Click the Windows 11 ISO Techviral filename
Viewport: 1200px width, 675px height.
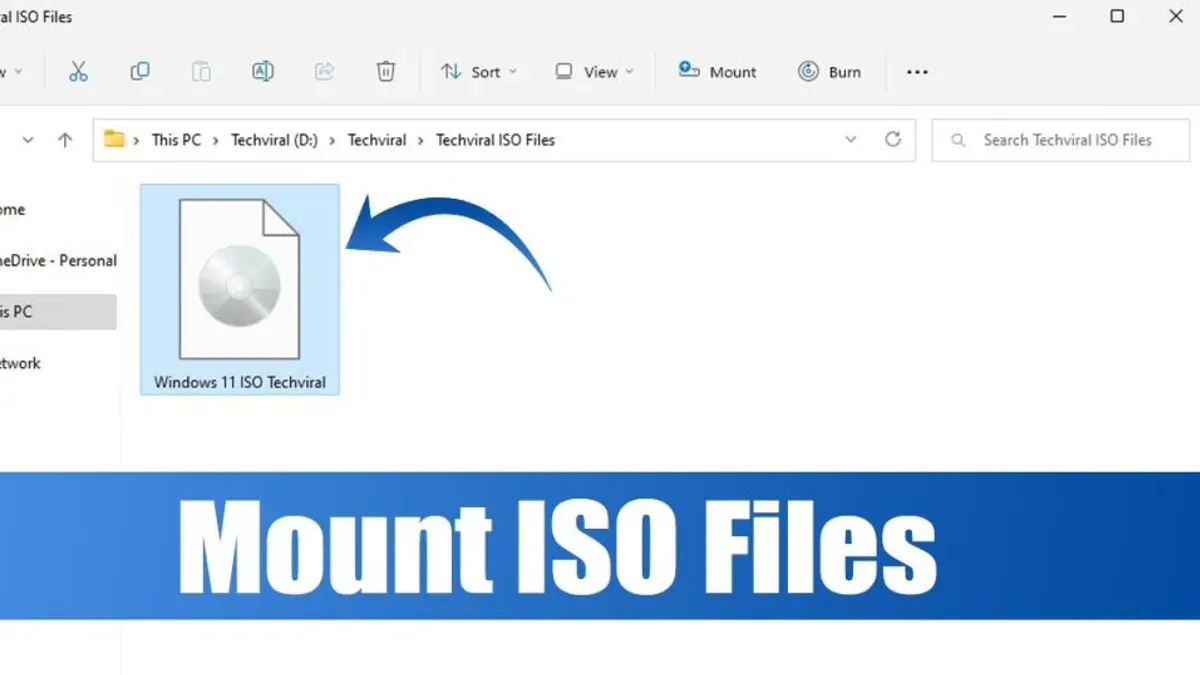[240, 382]
